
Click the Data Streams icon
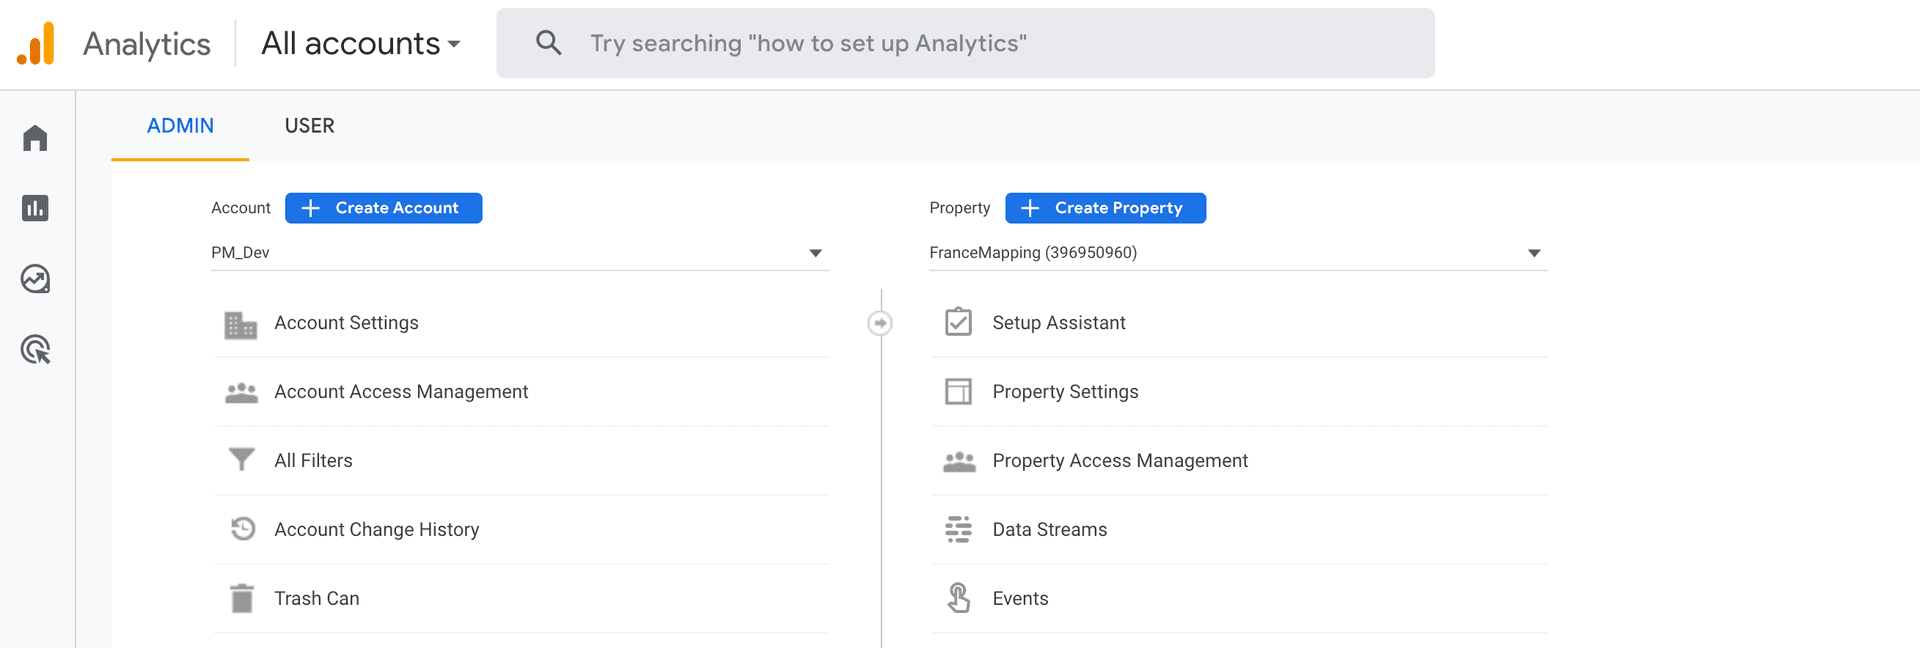(958, 529)
